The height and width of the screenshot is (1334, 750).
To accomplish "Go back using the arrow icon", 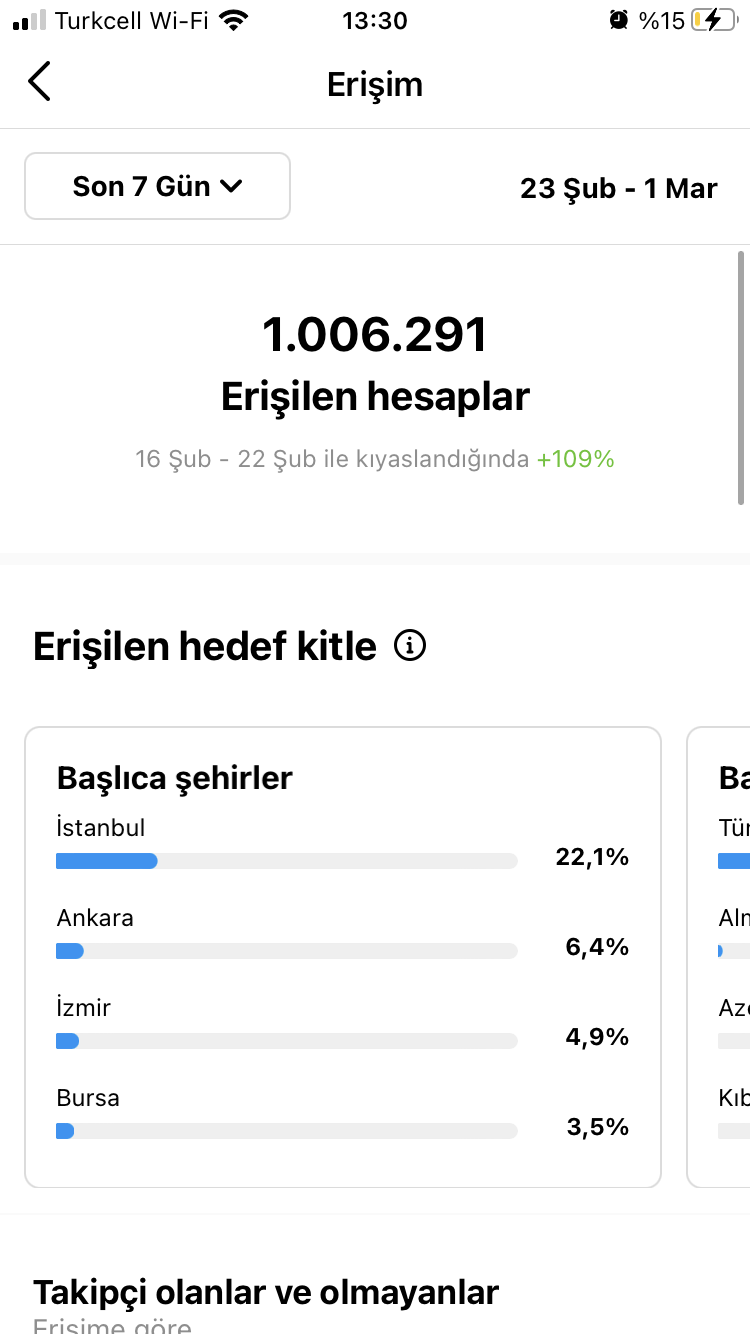I will pyautogui.click(x=39, y=82).
